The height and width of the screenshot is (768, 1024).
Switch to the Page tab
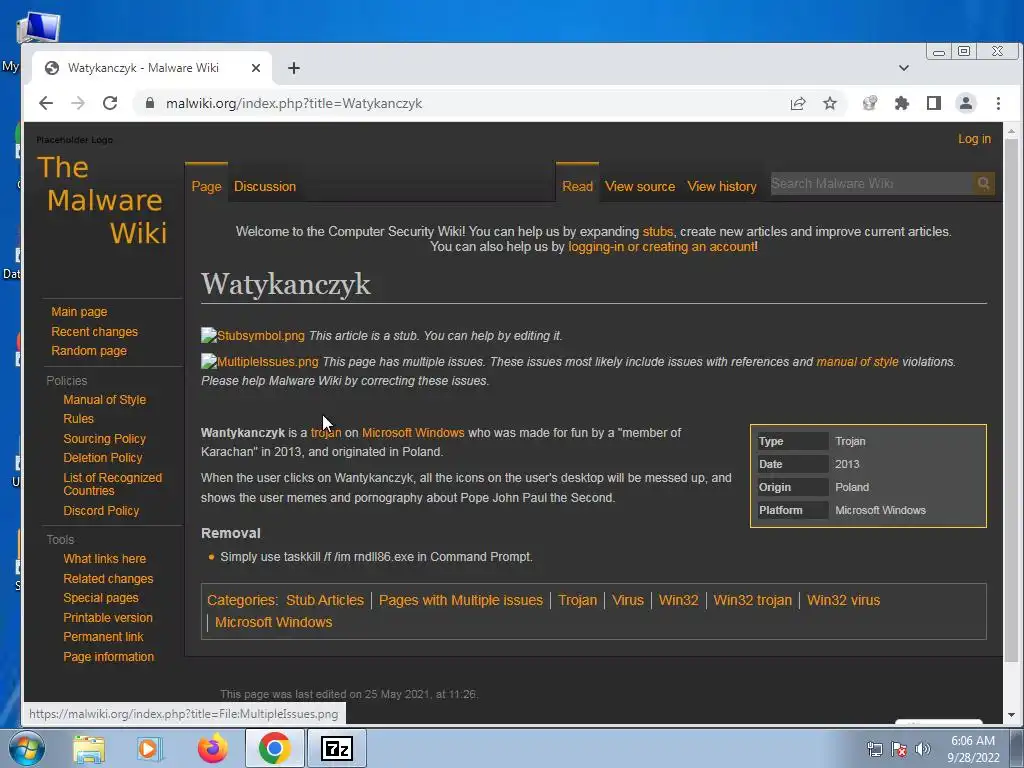[x=206, y=186]
